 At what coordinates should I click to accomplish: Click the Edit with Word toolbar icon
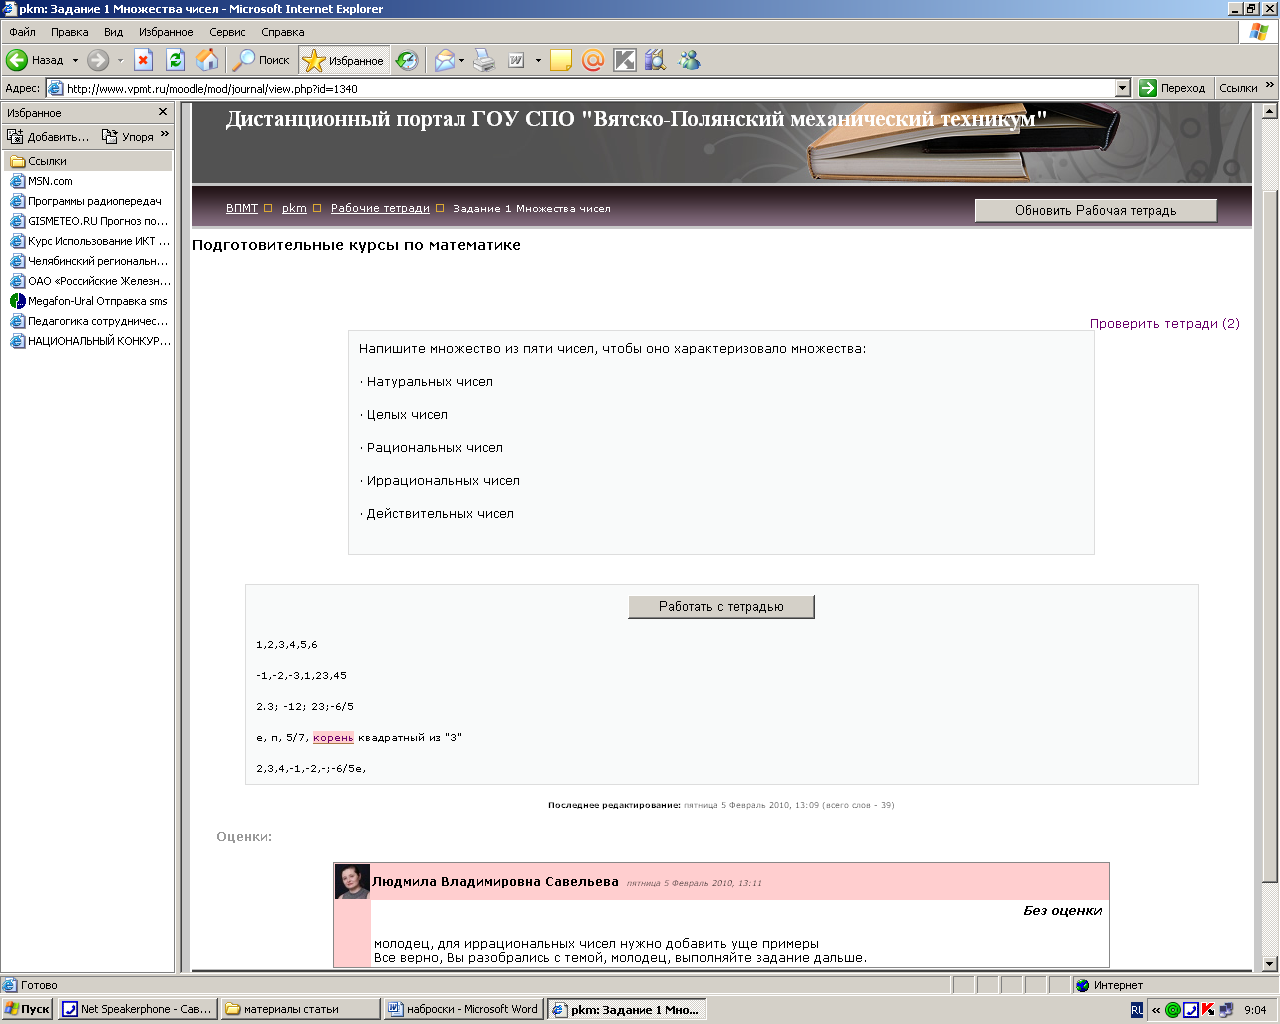[x=516, y=60]
